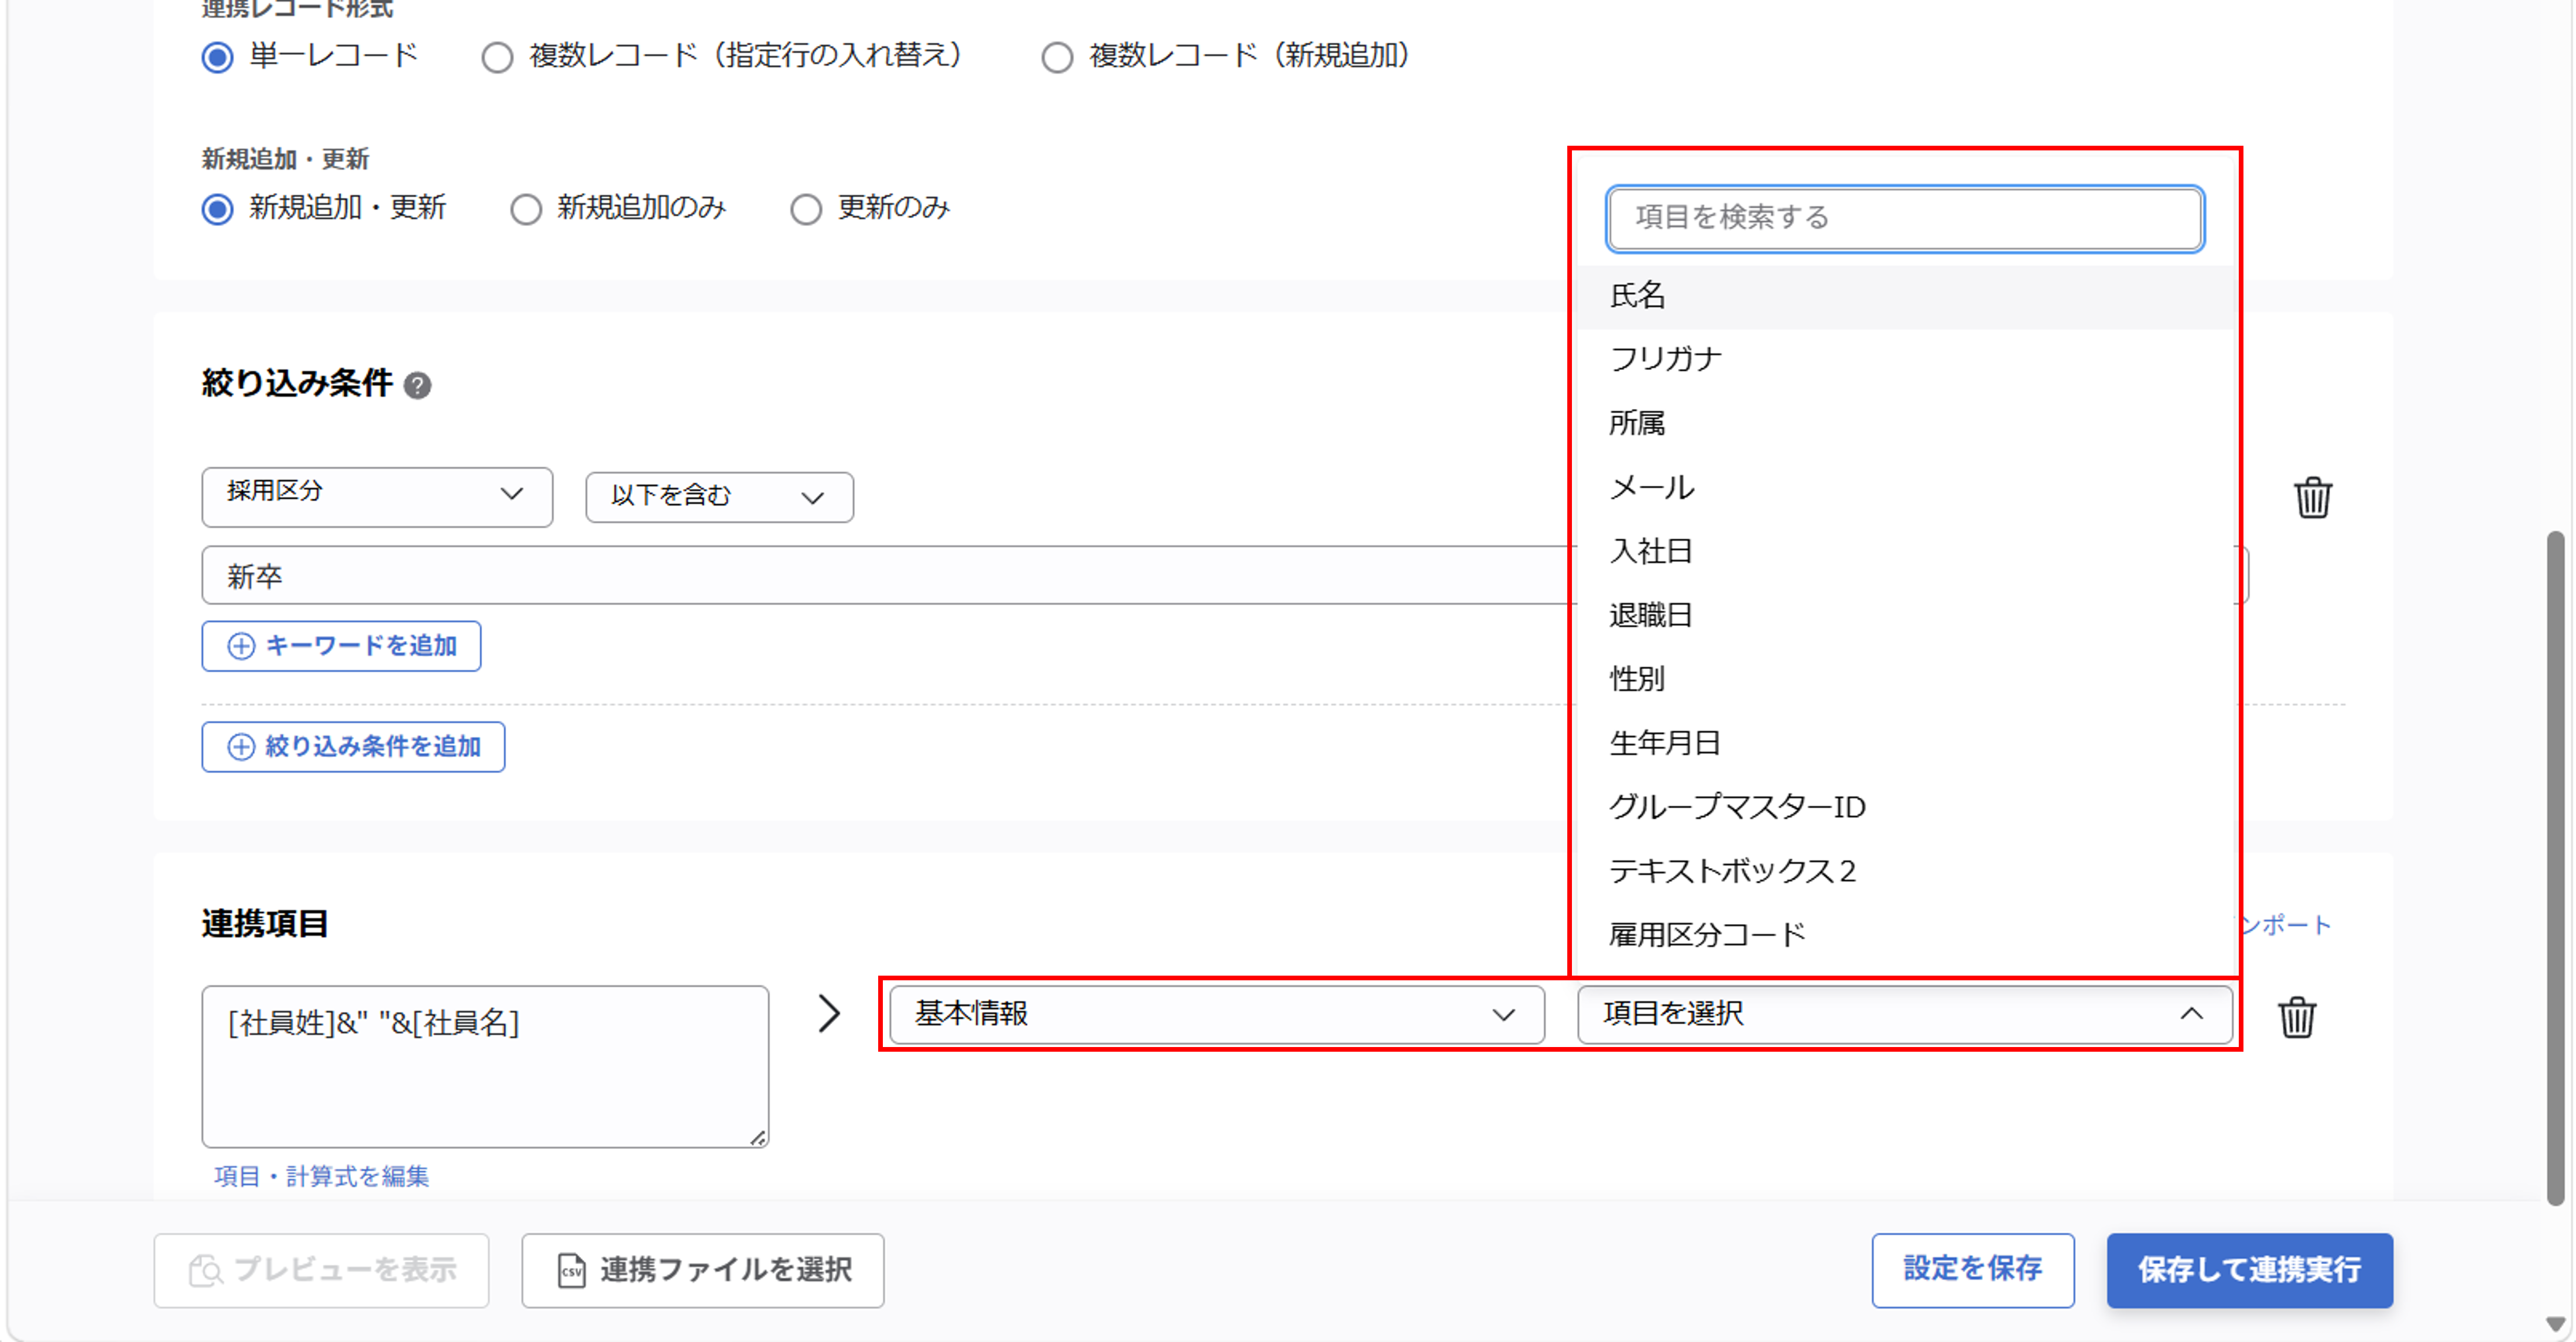The height and width of the screenshot is (1342, 2576).
Task: Collapse the 項目を選択 dropdown
Action: (1904, 1014)
